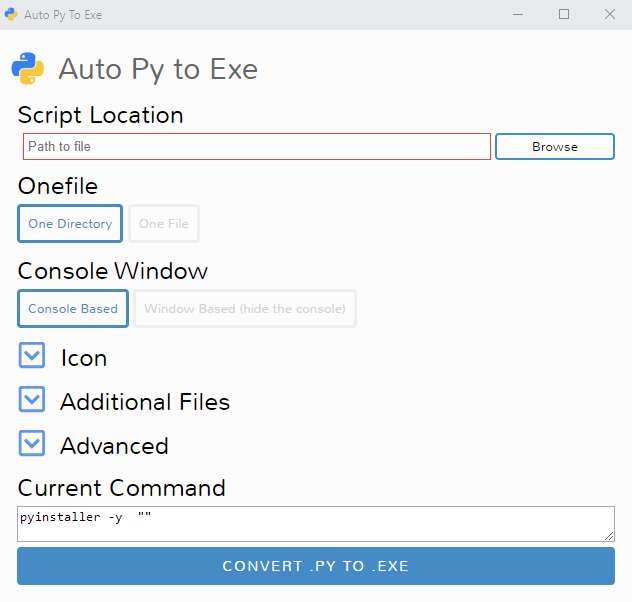Click inside the Current Command text area
The image size is (632, 602).
(x=316, y=524)
